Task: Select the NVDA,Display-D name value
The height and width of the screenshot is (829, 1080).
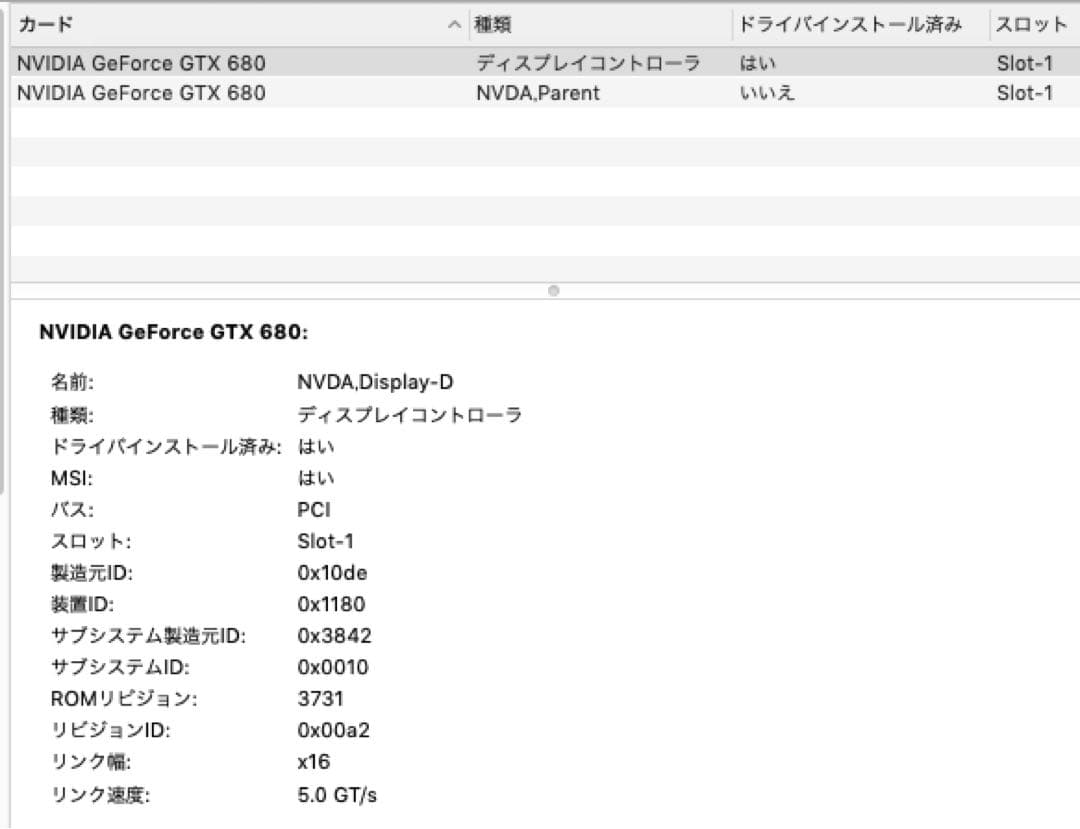Action: click(x=375, y=382)
